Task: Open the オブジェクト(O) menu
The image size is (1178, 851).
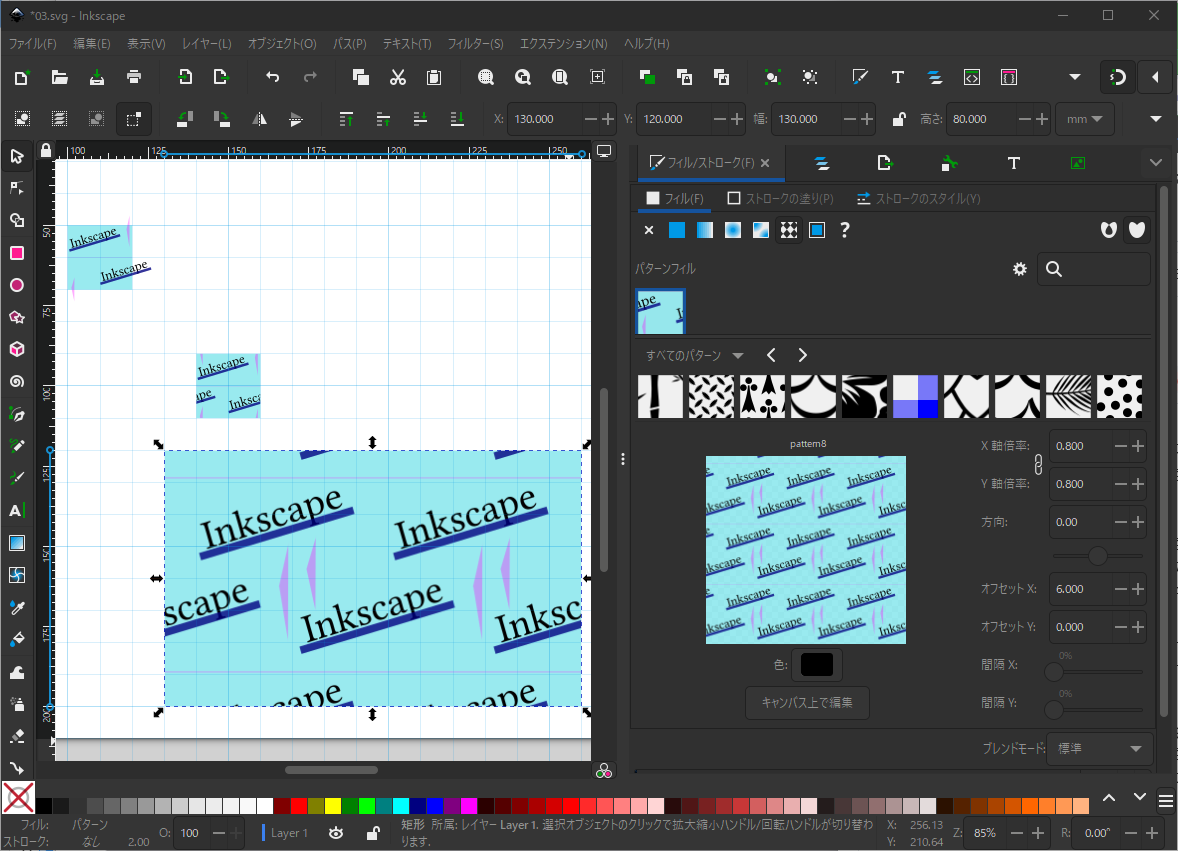Action: 282,44
